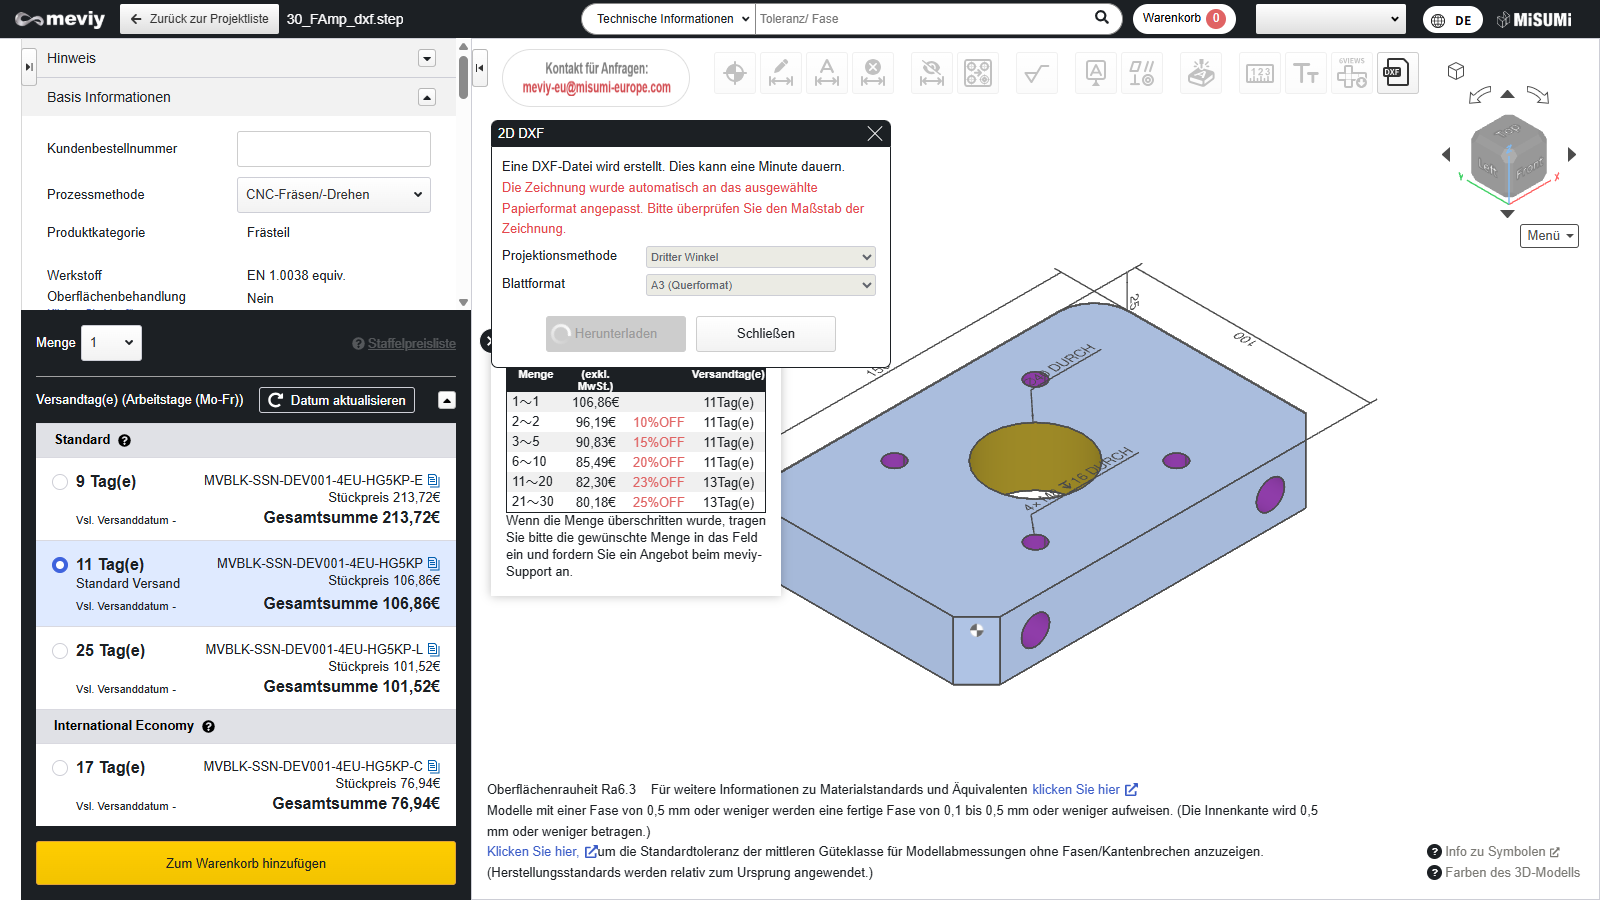Click the DXF export toolbar icon
Viewport: 1600px width, 900px height.
click(x=1397, y=73)
